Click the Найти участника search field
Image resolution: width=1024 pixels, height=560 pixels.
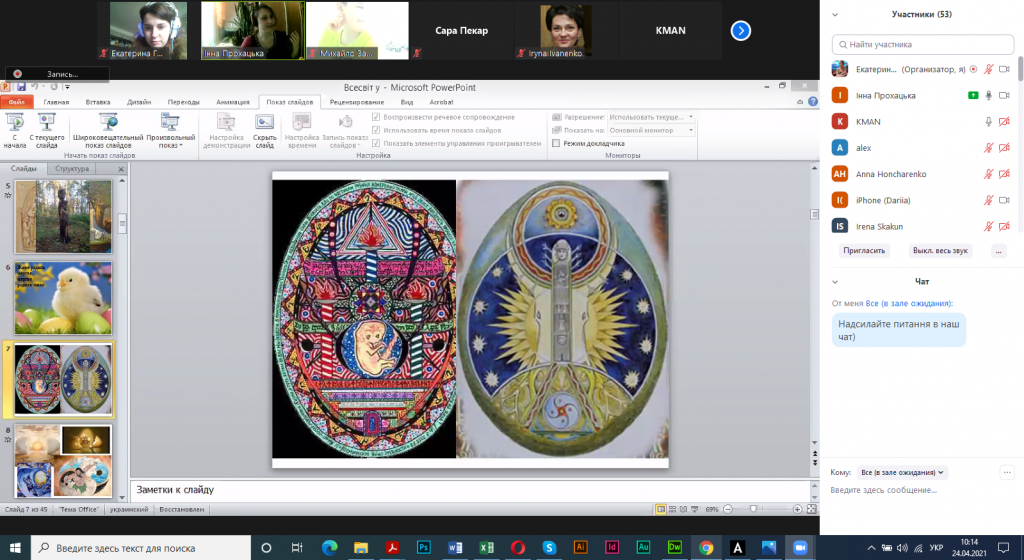click(x=923, y=44)
